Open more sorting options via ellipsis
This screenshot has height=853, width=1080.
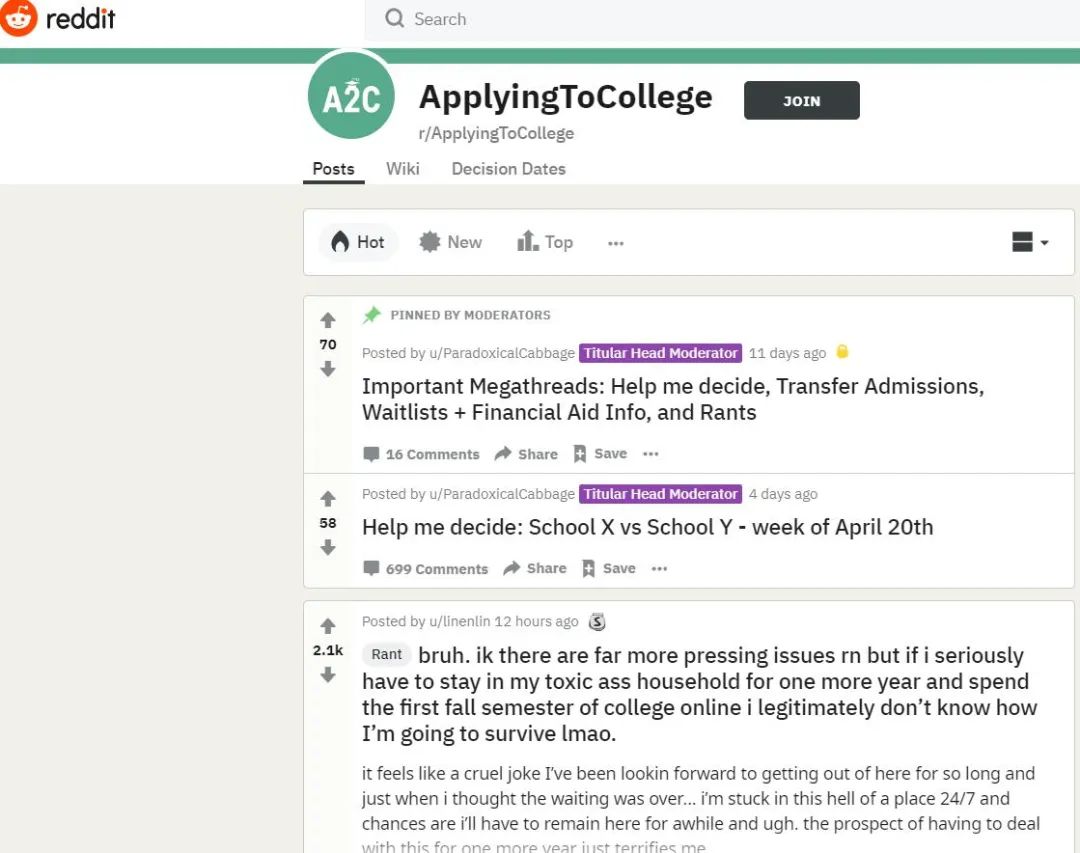(616, 242)
